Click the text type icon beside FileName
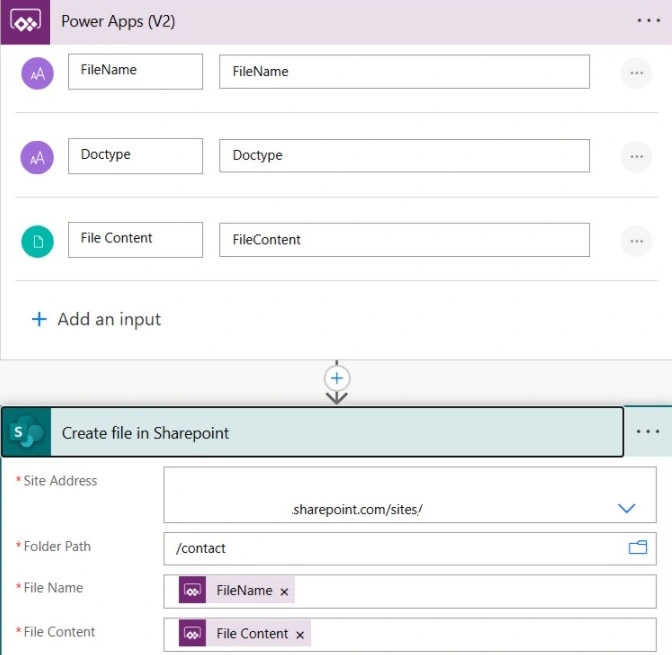Image resolution: width=672 pixels, height=655 pixels. tap(38, 73)
